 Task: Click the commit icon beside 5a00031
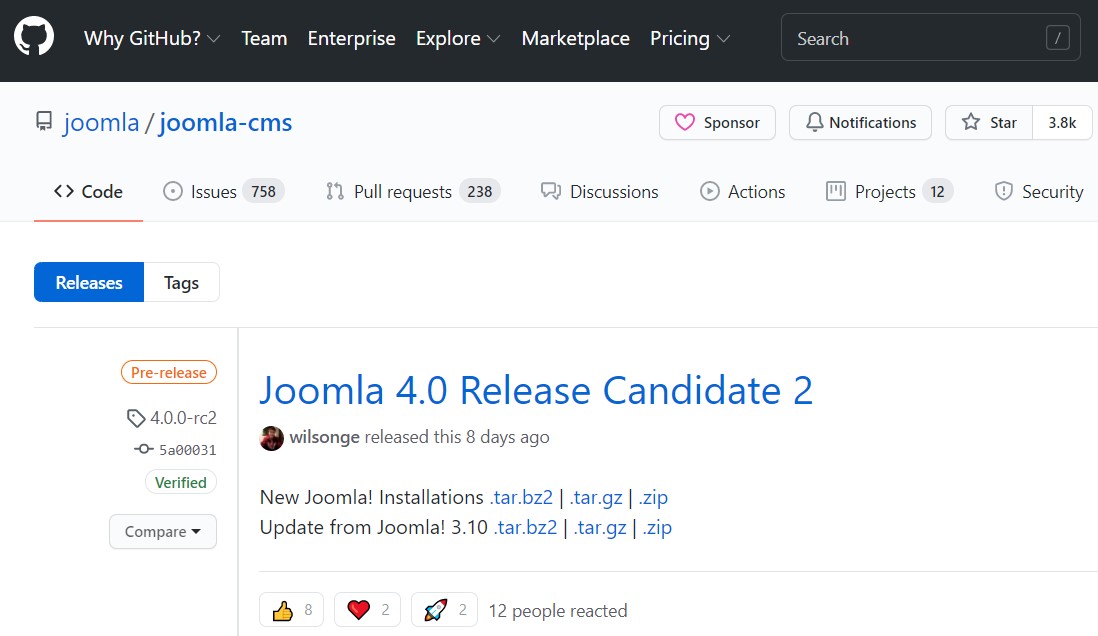[x=144, y=449]
